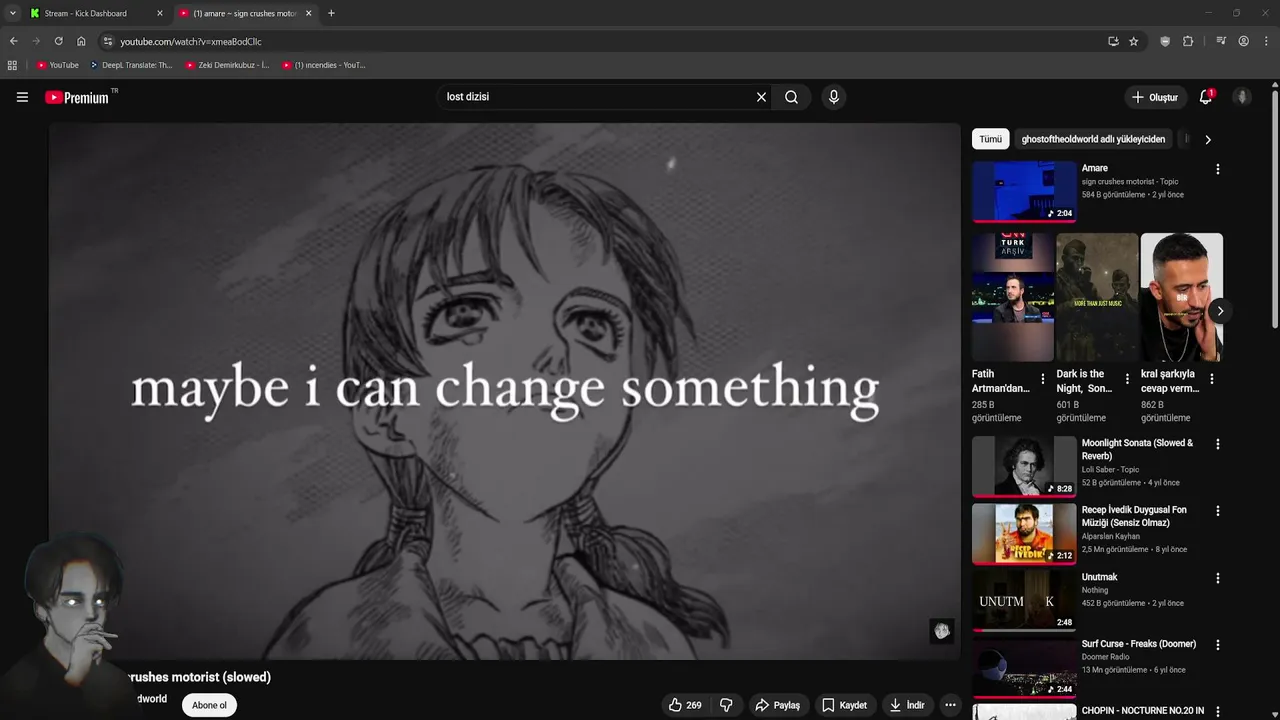Screen dimensions: 1280x720
Task: Open Dark is the Night short thumbnail
Action: [1097, 297]
